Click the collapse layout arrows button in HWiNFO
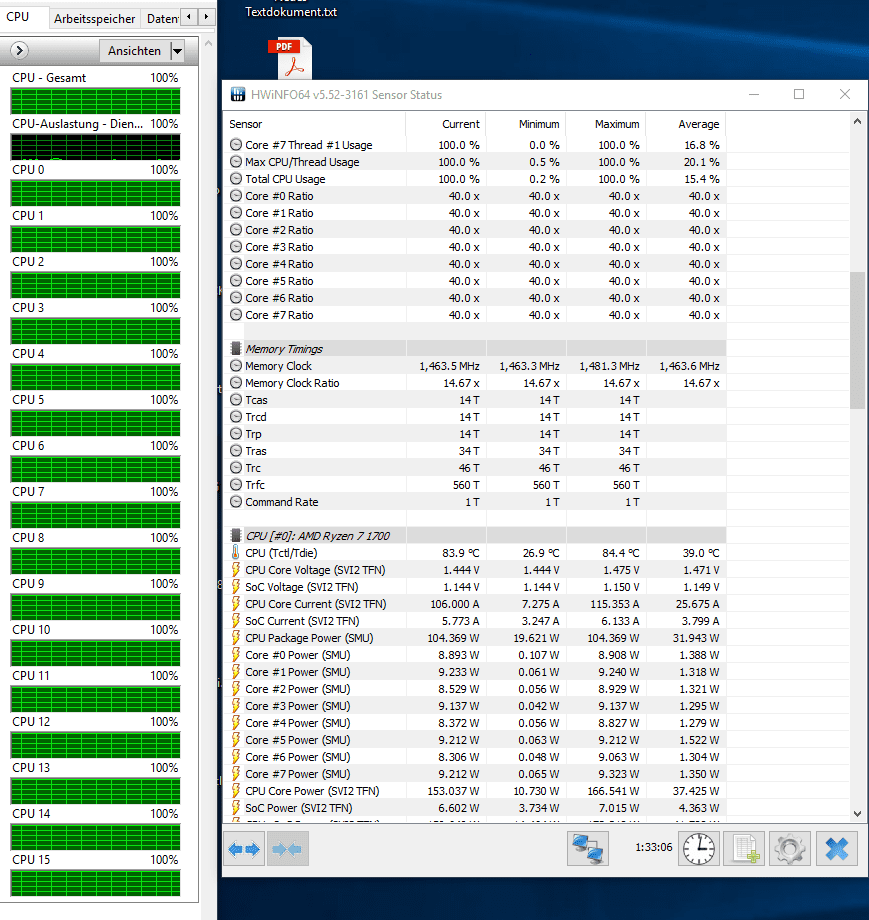Viewport: 869px width, 920px height. click(x=288, y=848)
